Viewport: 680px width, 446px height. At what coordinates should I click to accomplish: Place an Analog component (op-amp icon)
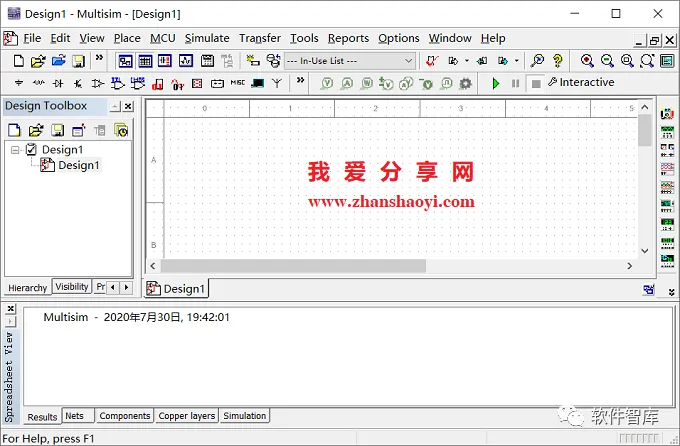(x=98, y=83)
